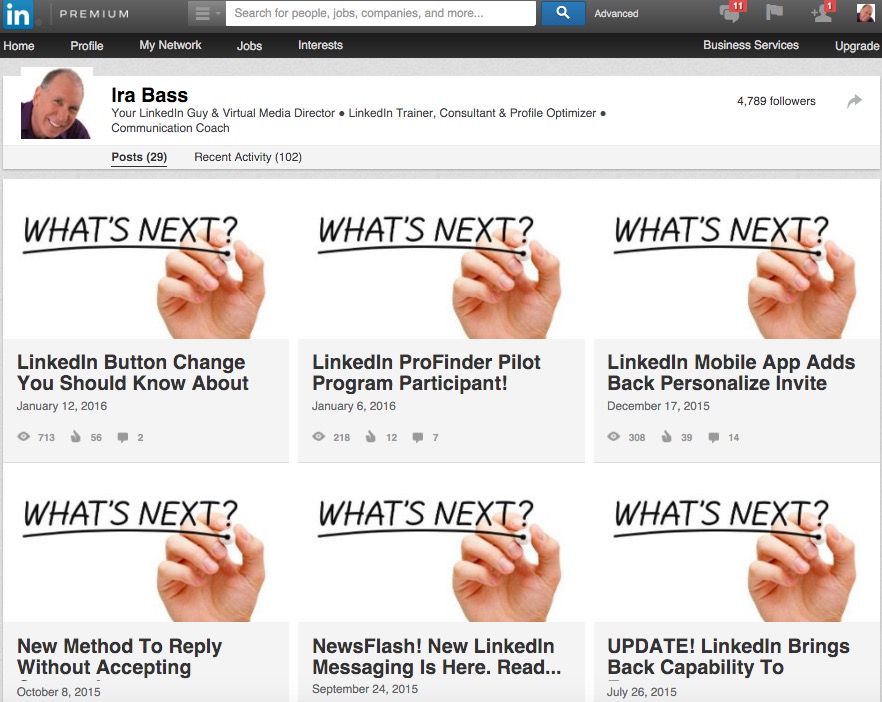Open the notifications flag icon
Screen dimensions: 882x702
click(x=775, y=12)
